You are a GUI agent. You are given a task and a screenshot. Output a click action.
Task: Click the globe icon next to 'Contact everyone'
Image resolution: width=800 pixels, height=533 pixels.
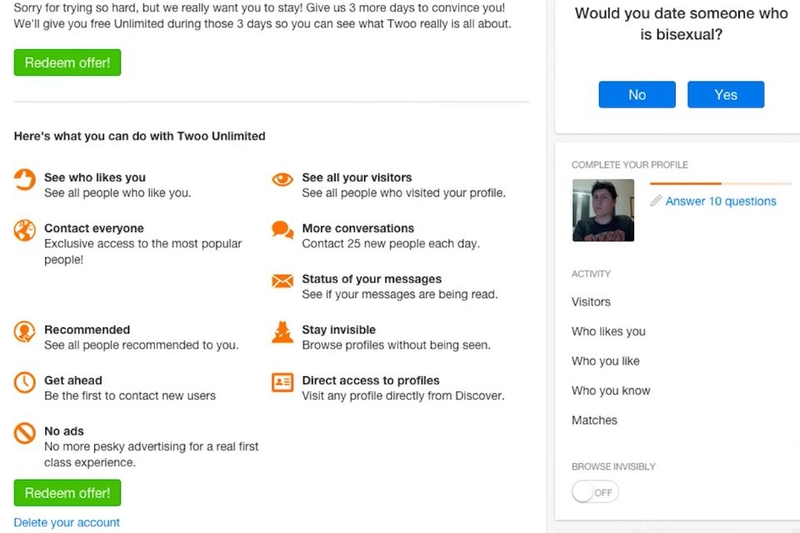tap(24, 230)
